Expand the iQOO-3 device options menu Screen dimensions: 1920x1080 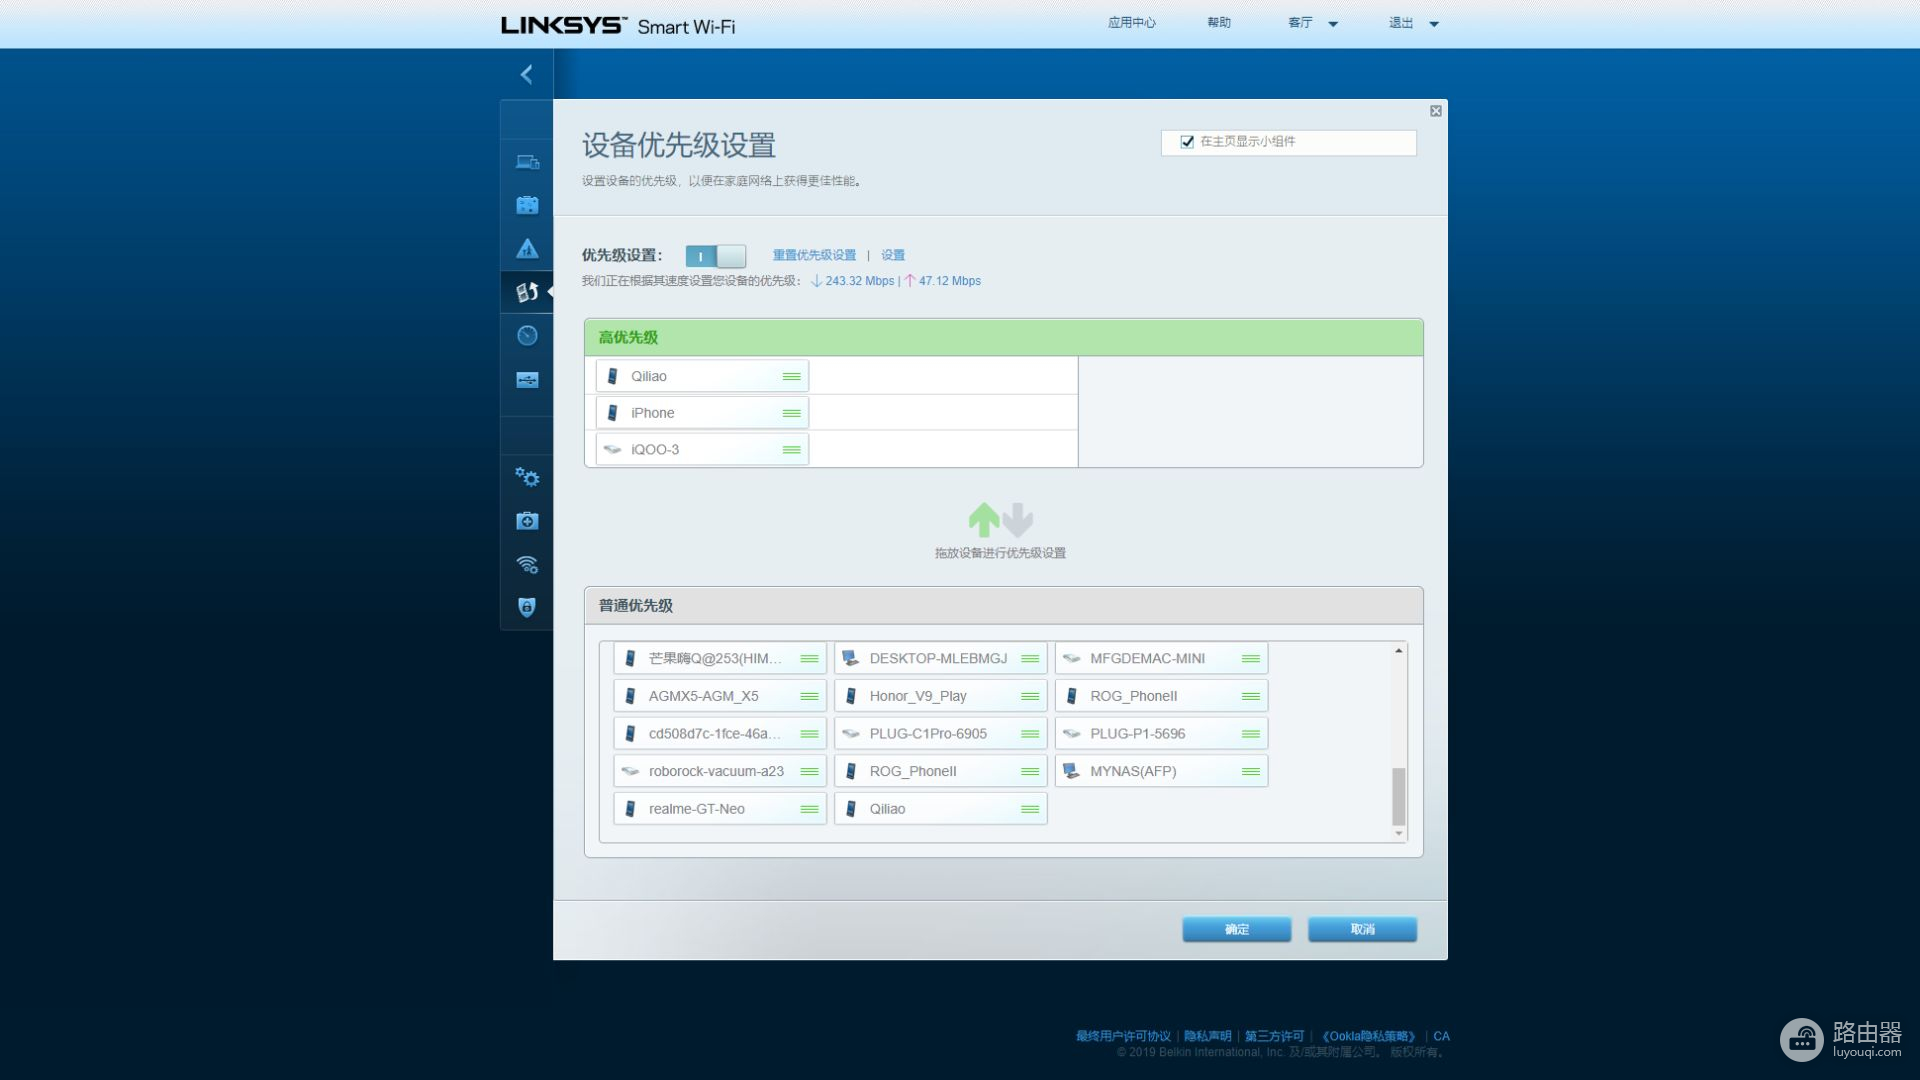tap(791, 448)
